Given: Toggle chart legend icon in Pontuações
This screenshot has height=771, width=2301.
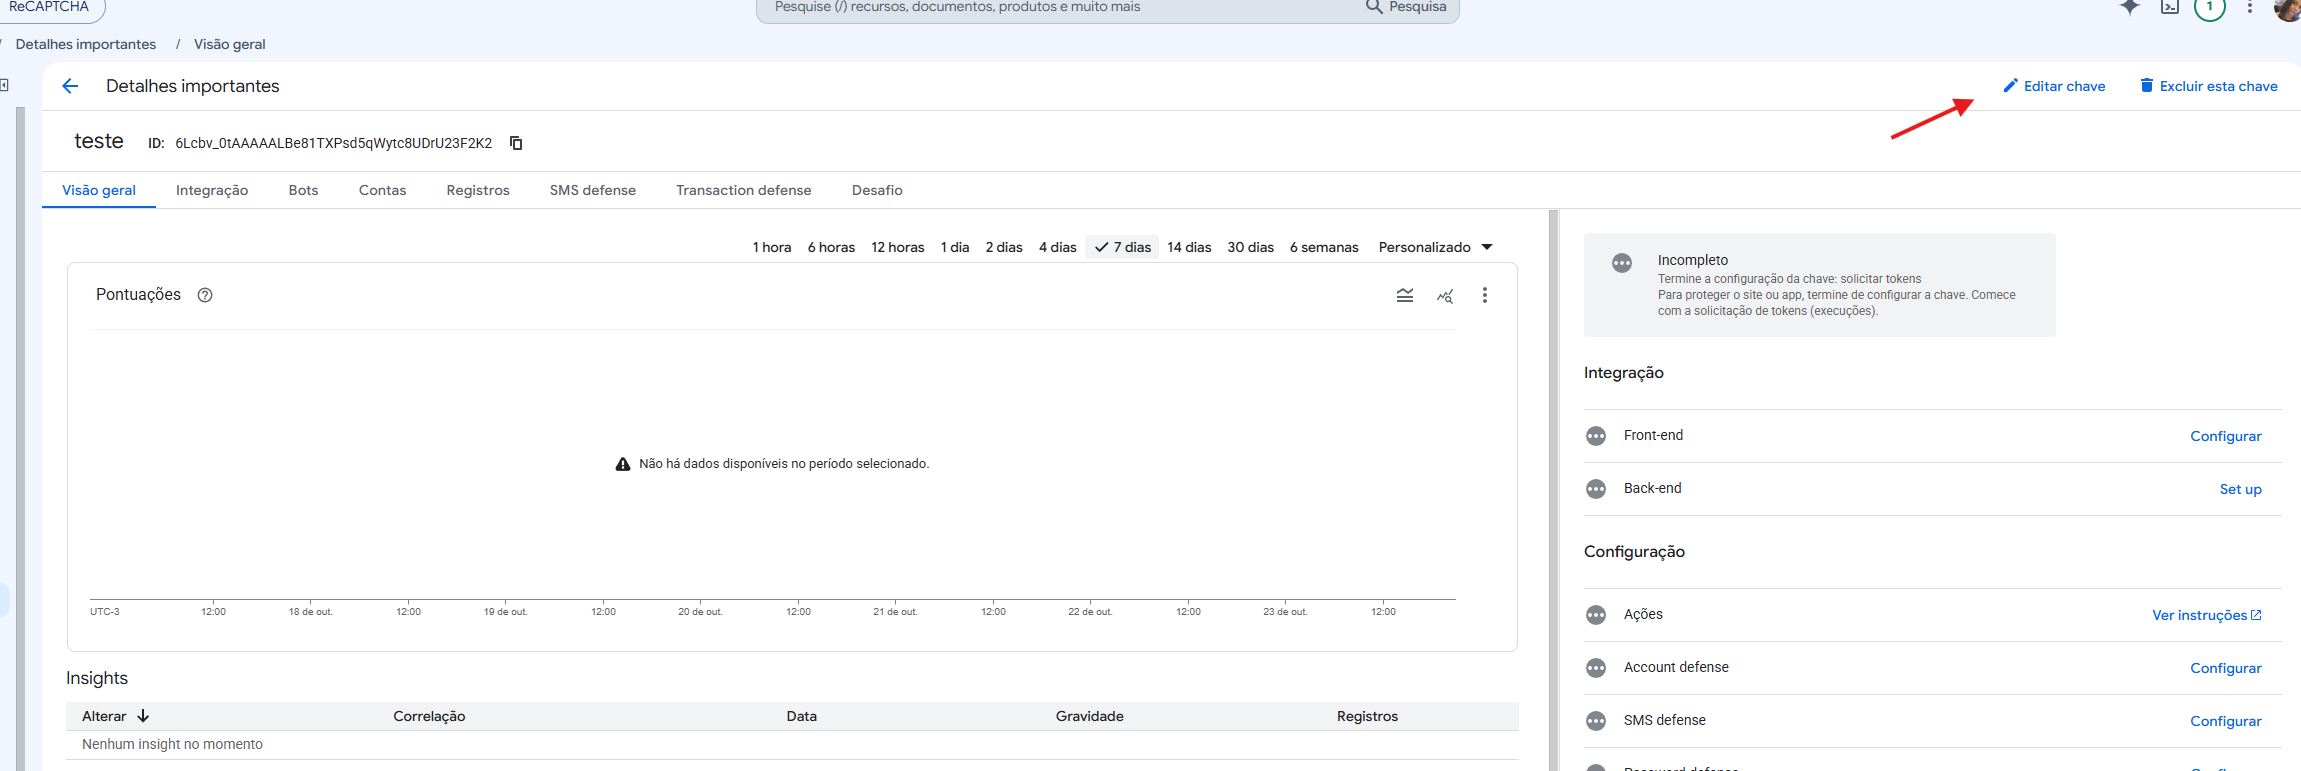Looking at the screenshot, I should tap(1405, 295).
